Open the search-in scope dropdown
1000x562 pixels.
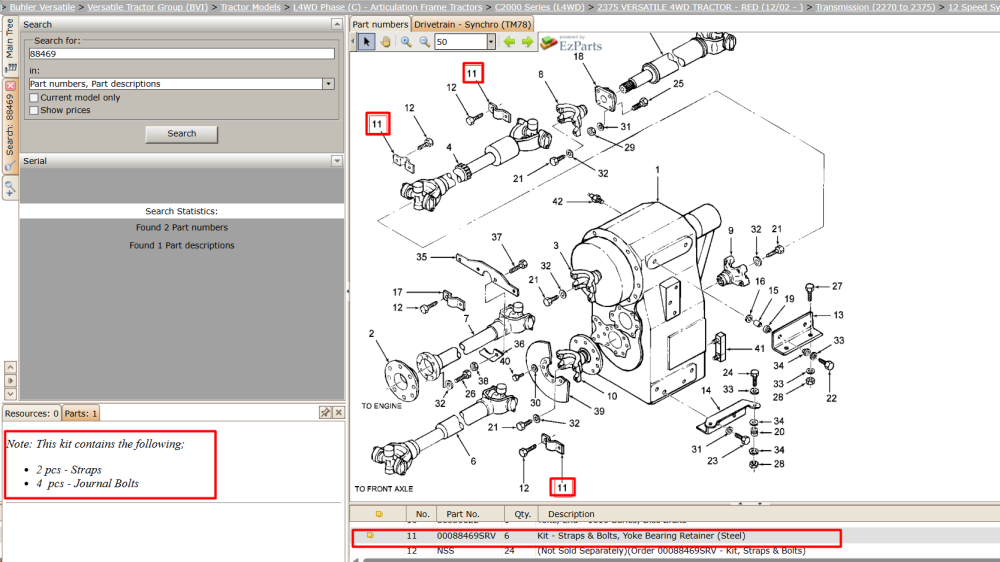click(328, 84)
